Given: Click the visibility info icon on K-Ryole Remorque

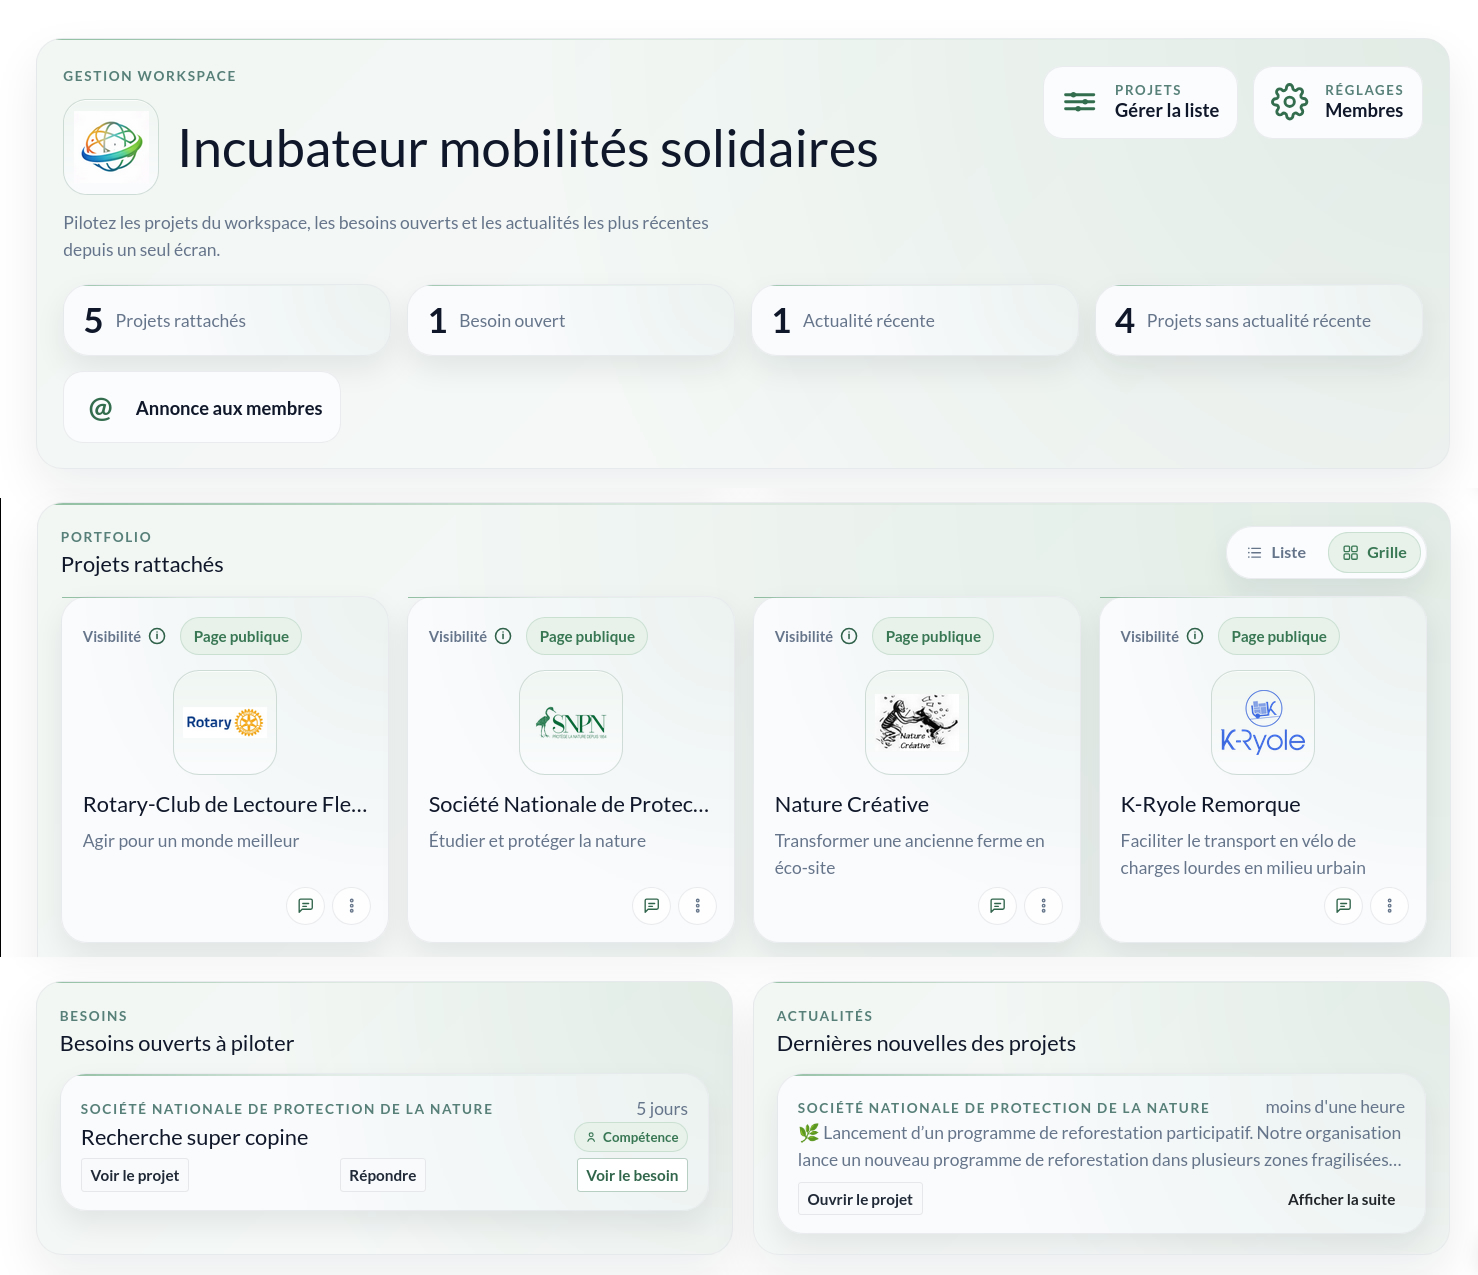Looking at the screenshot, I should point(1196,635).
